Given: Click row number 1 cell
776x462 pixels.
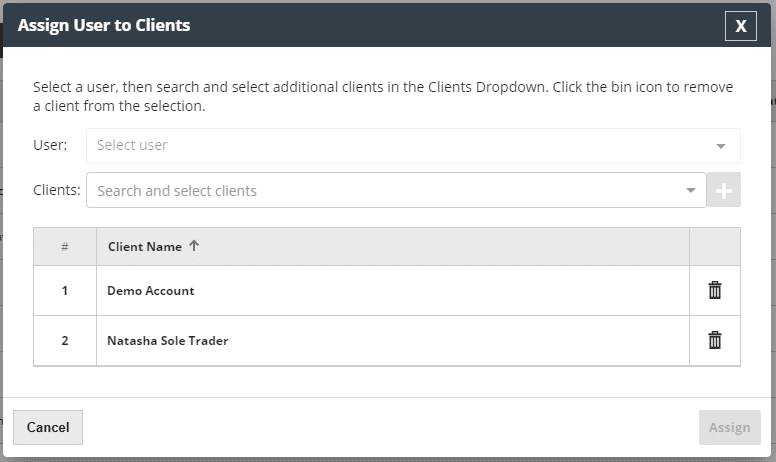Looking at the screenshot, I should (x=65, y=291).
